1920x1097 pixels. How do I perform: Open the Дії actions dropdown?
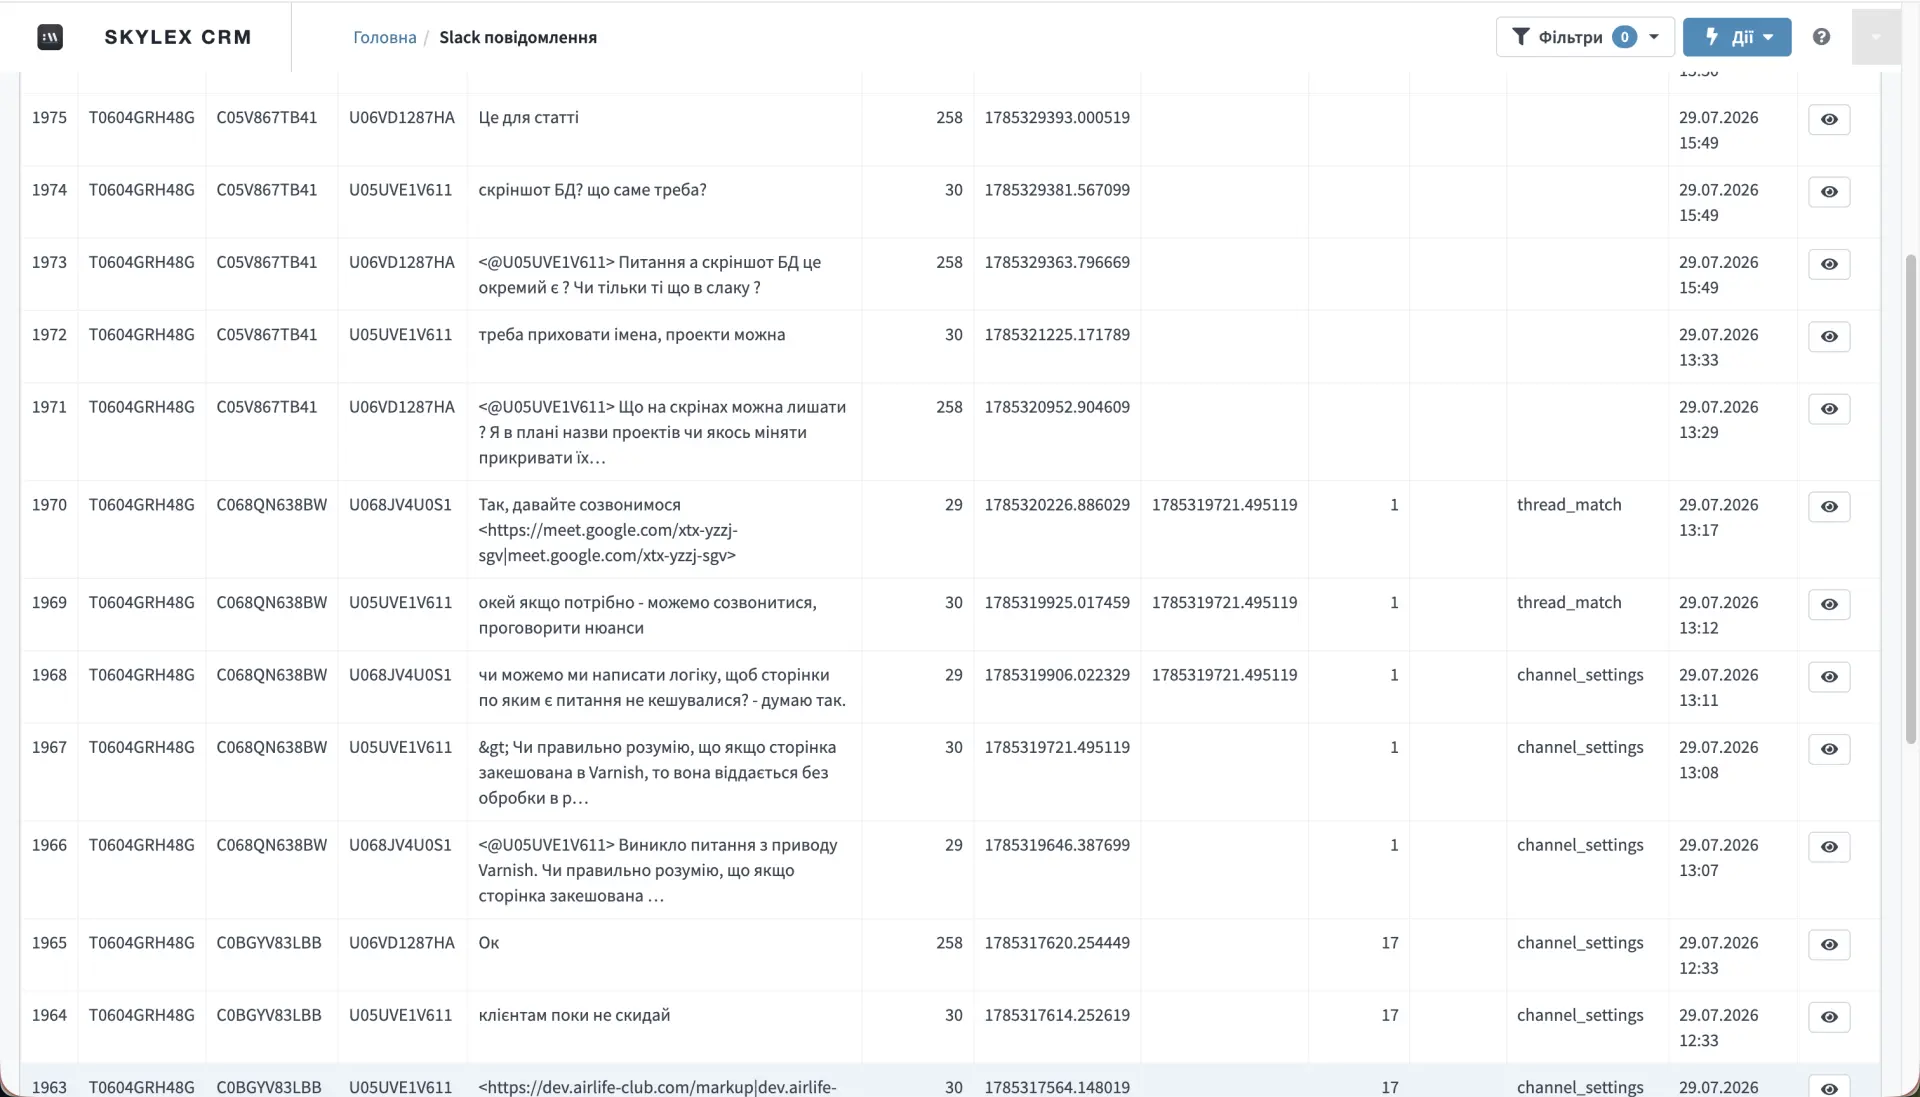pos(1737,37)
